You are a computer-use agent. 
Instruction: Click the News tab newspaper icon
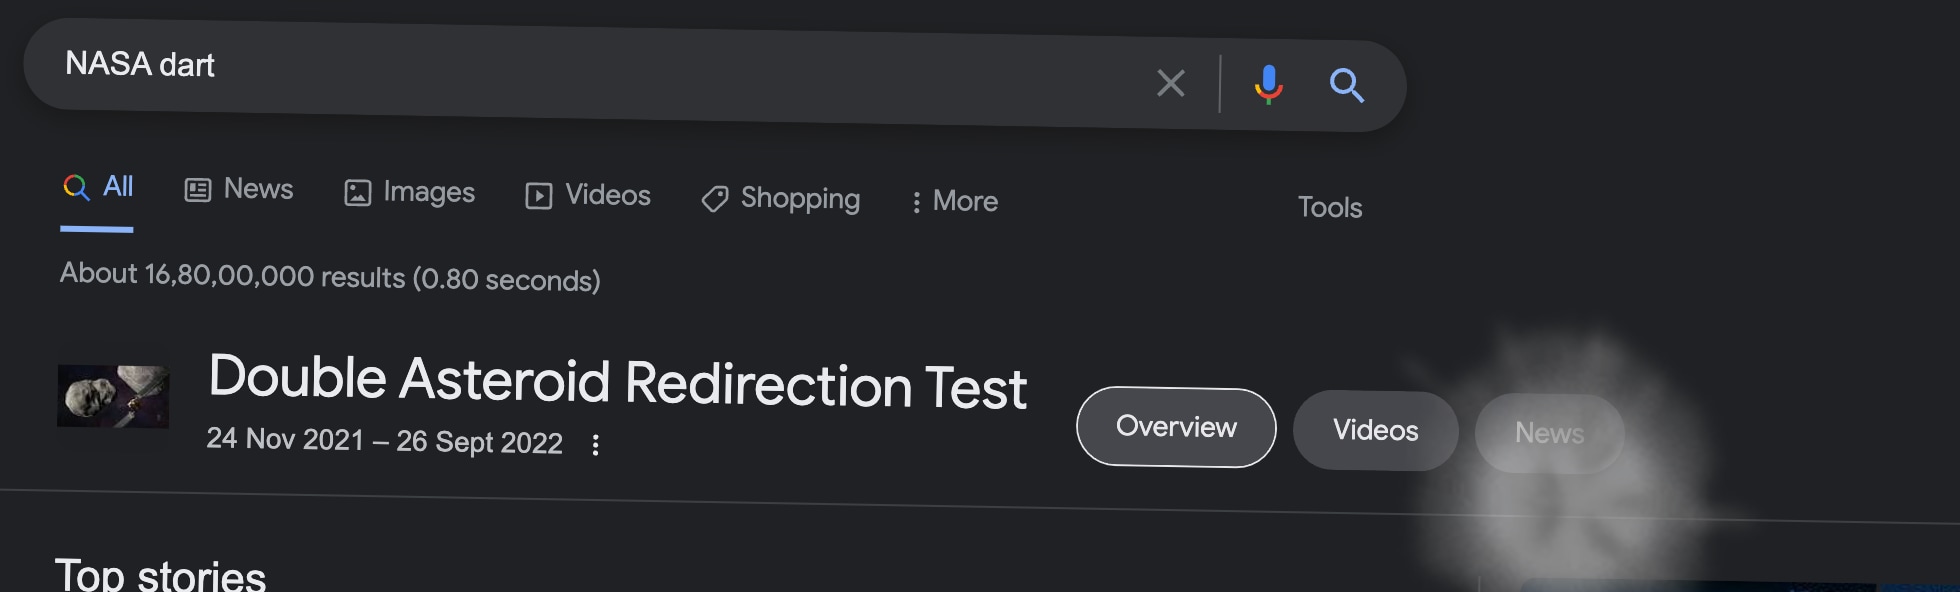pos(198,190)
